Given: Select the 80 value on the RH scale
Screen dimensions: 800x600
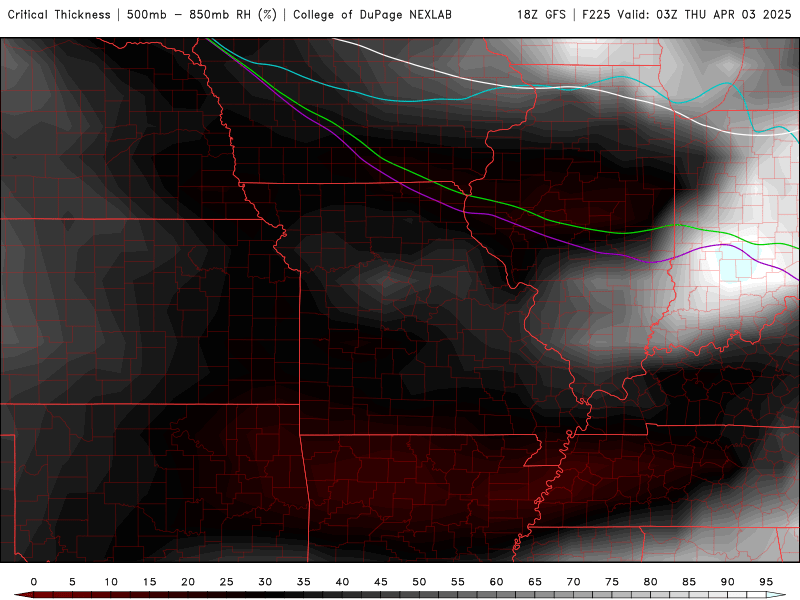Looking at the screenshot, I should tap(650, 582).
